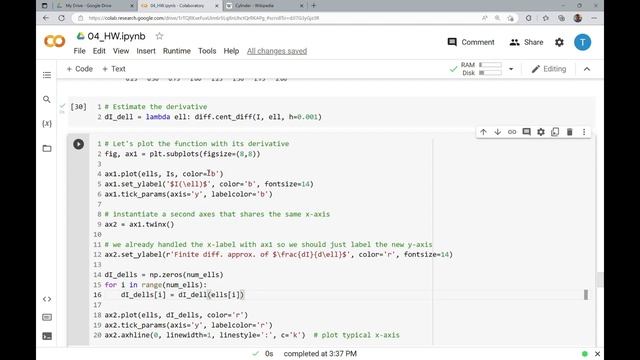The image size is (640, 360).
Task: Open the terminal panel
Action: coord(47,336)
